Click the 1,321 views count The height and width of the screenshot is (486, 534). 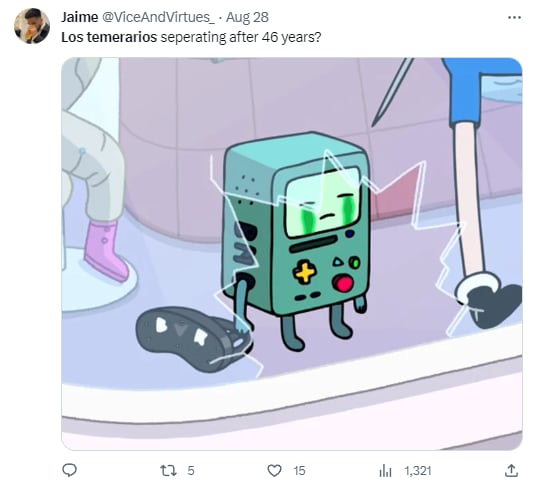tap(418, 471)
